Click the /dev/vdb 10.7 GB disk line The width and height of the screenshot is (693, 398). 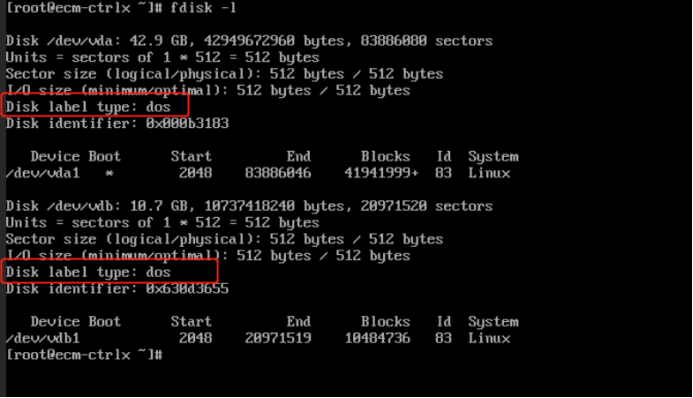249,206
